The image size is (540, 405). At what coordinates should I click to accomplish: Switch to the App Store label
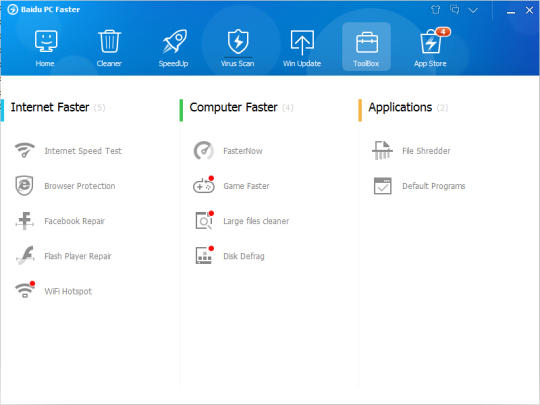coord(430,64)
